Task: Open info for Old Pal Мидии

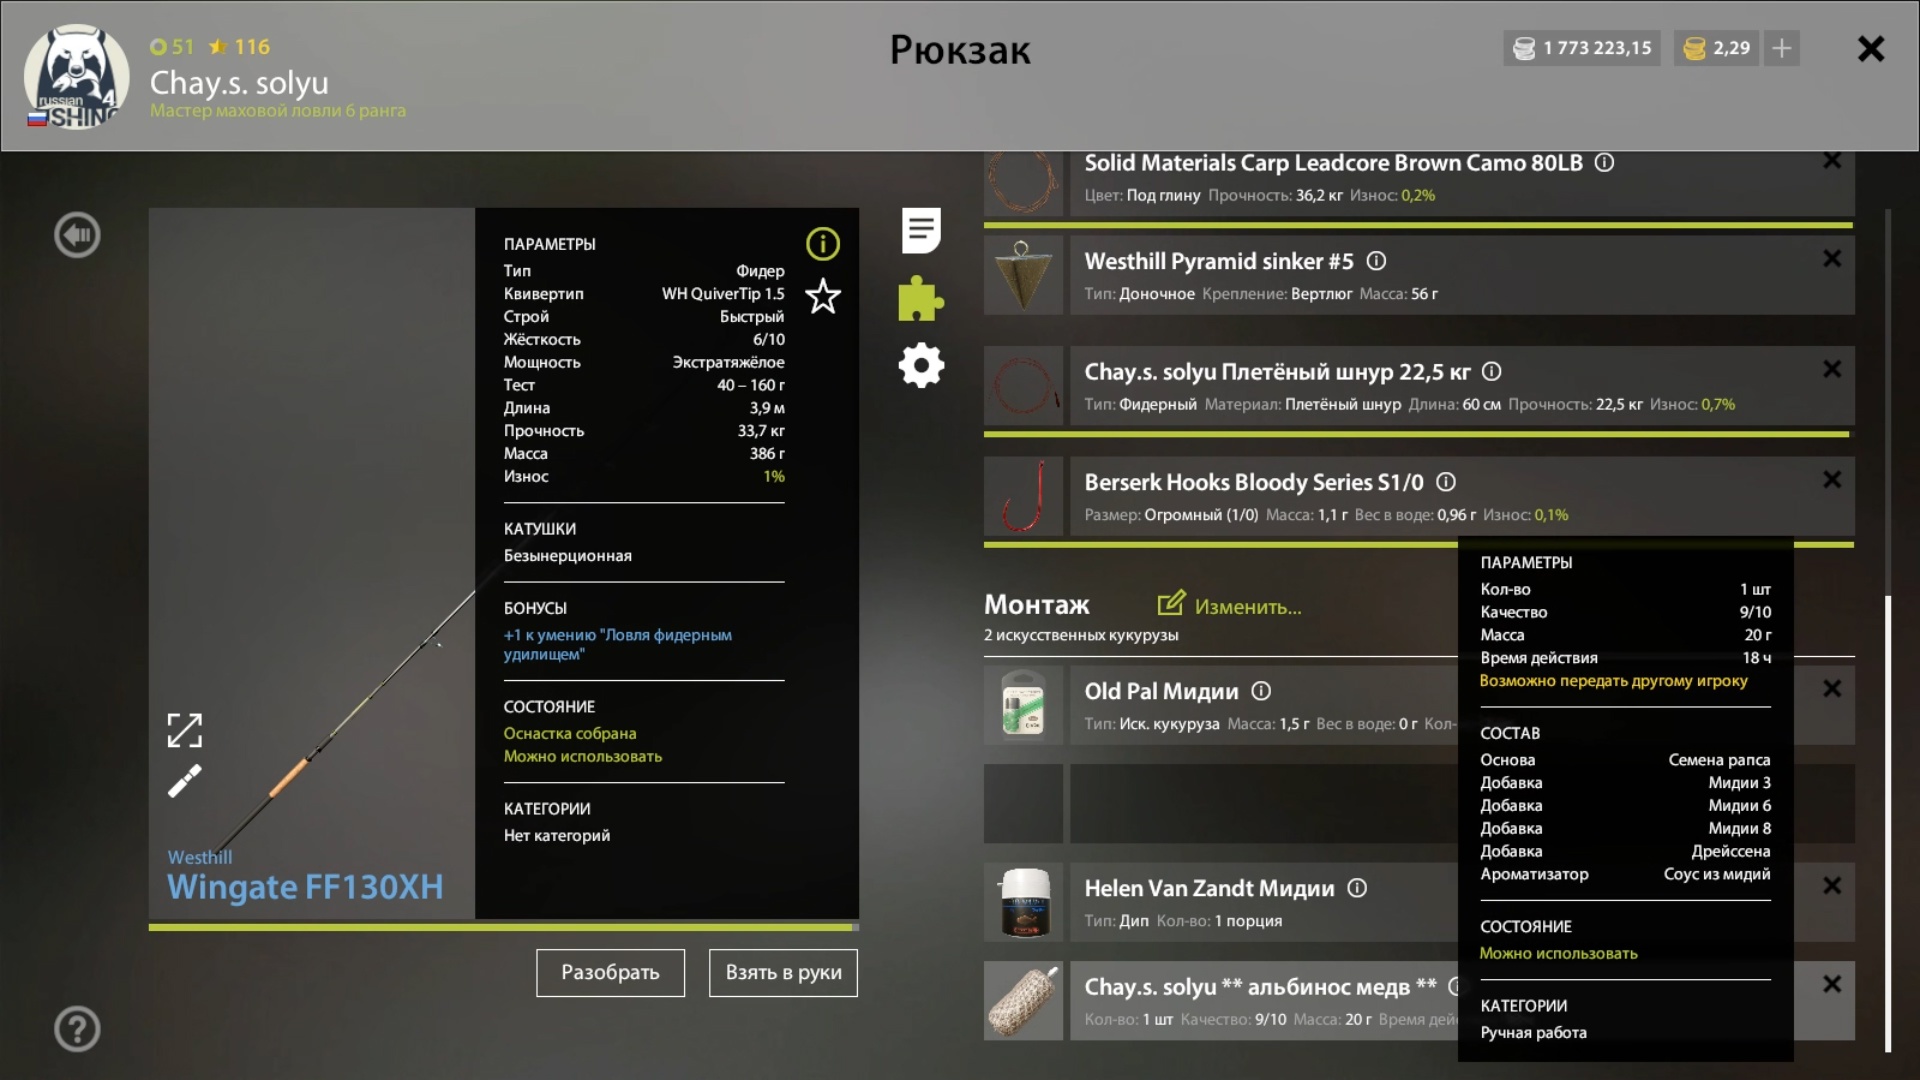Action: [x=1261, y=691]
